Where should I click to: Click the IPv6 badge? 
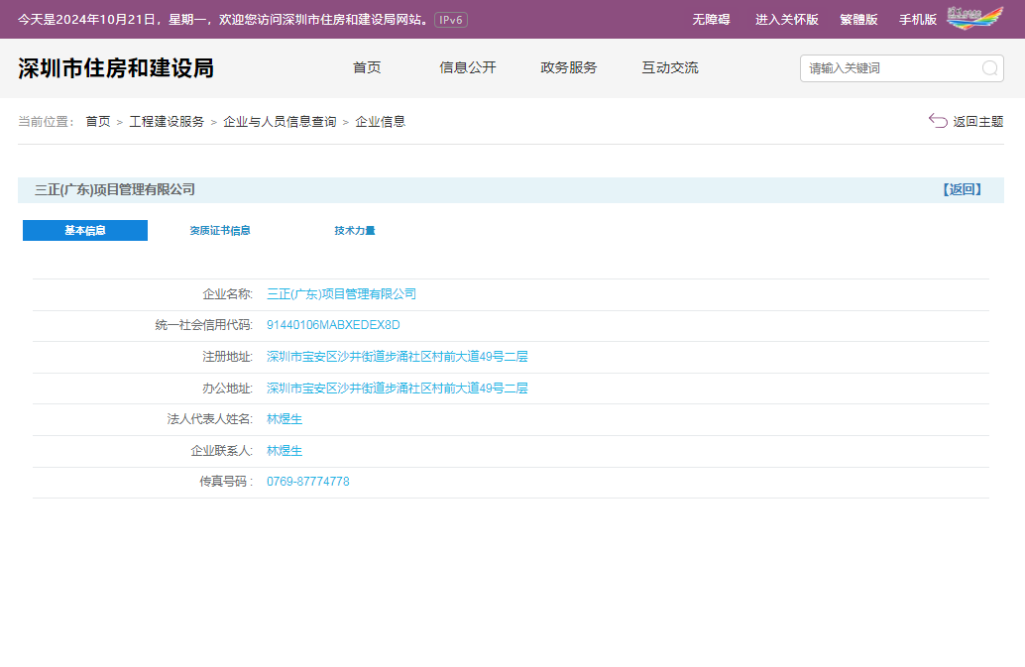450,20
